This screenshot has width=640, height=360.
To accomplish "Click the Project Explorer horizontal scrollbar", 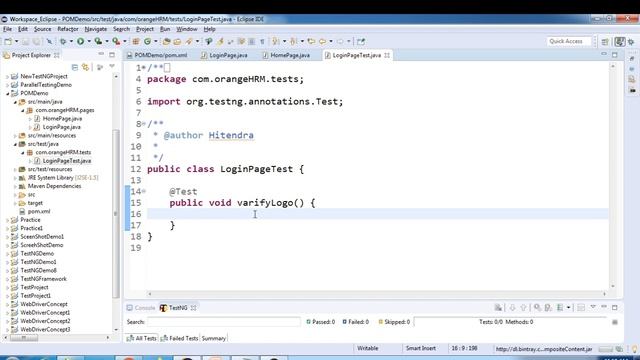I will coord(24,338).
